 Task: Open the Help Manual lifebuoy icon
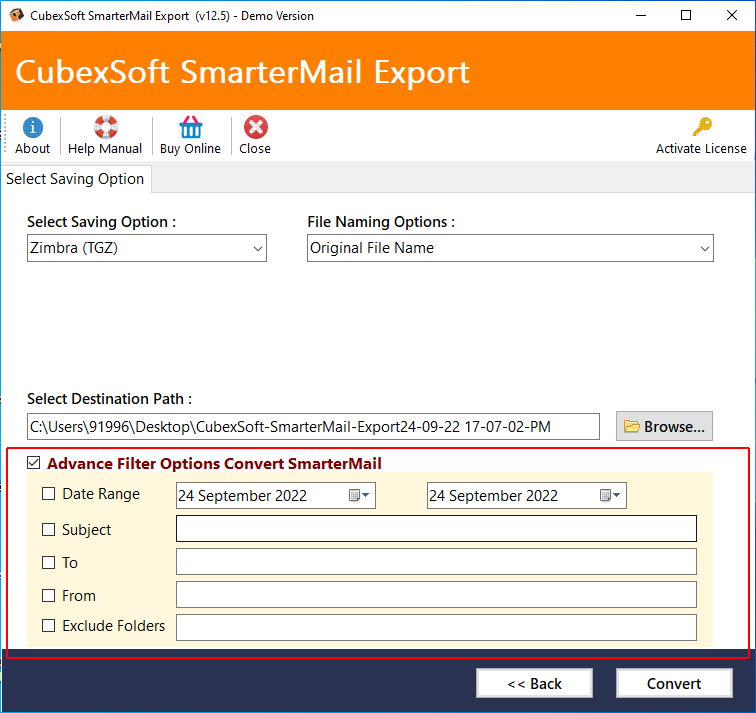[x=106, y=127]
